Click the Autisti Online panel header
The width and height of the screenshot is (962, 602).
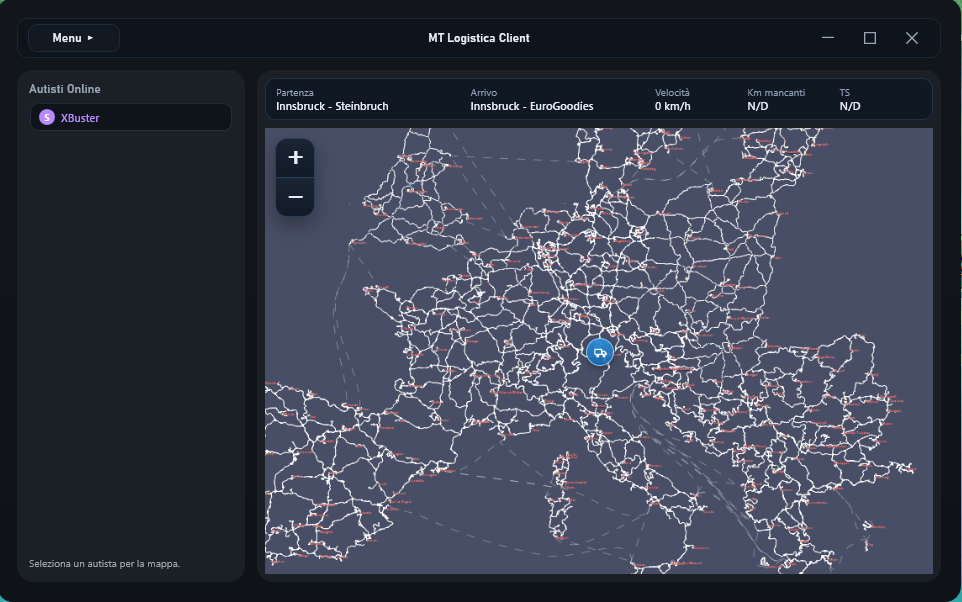64,88
